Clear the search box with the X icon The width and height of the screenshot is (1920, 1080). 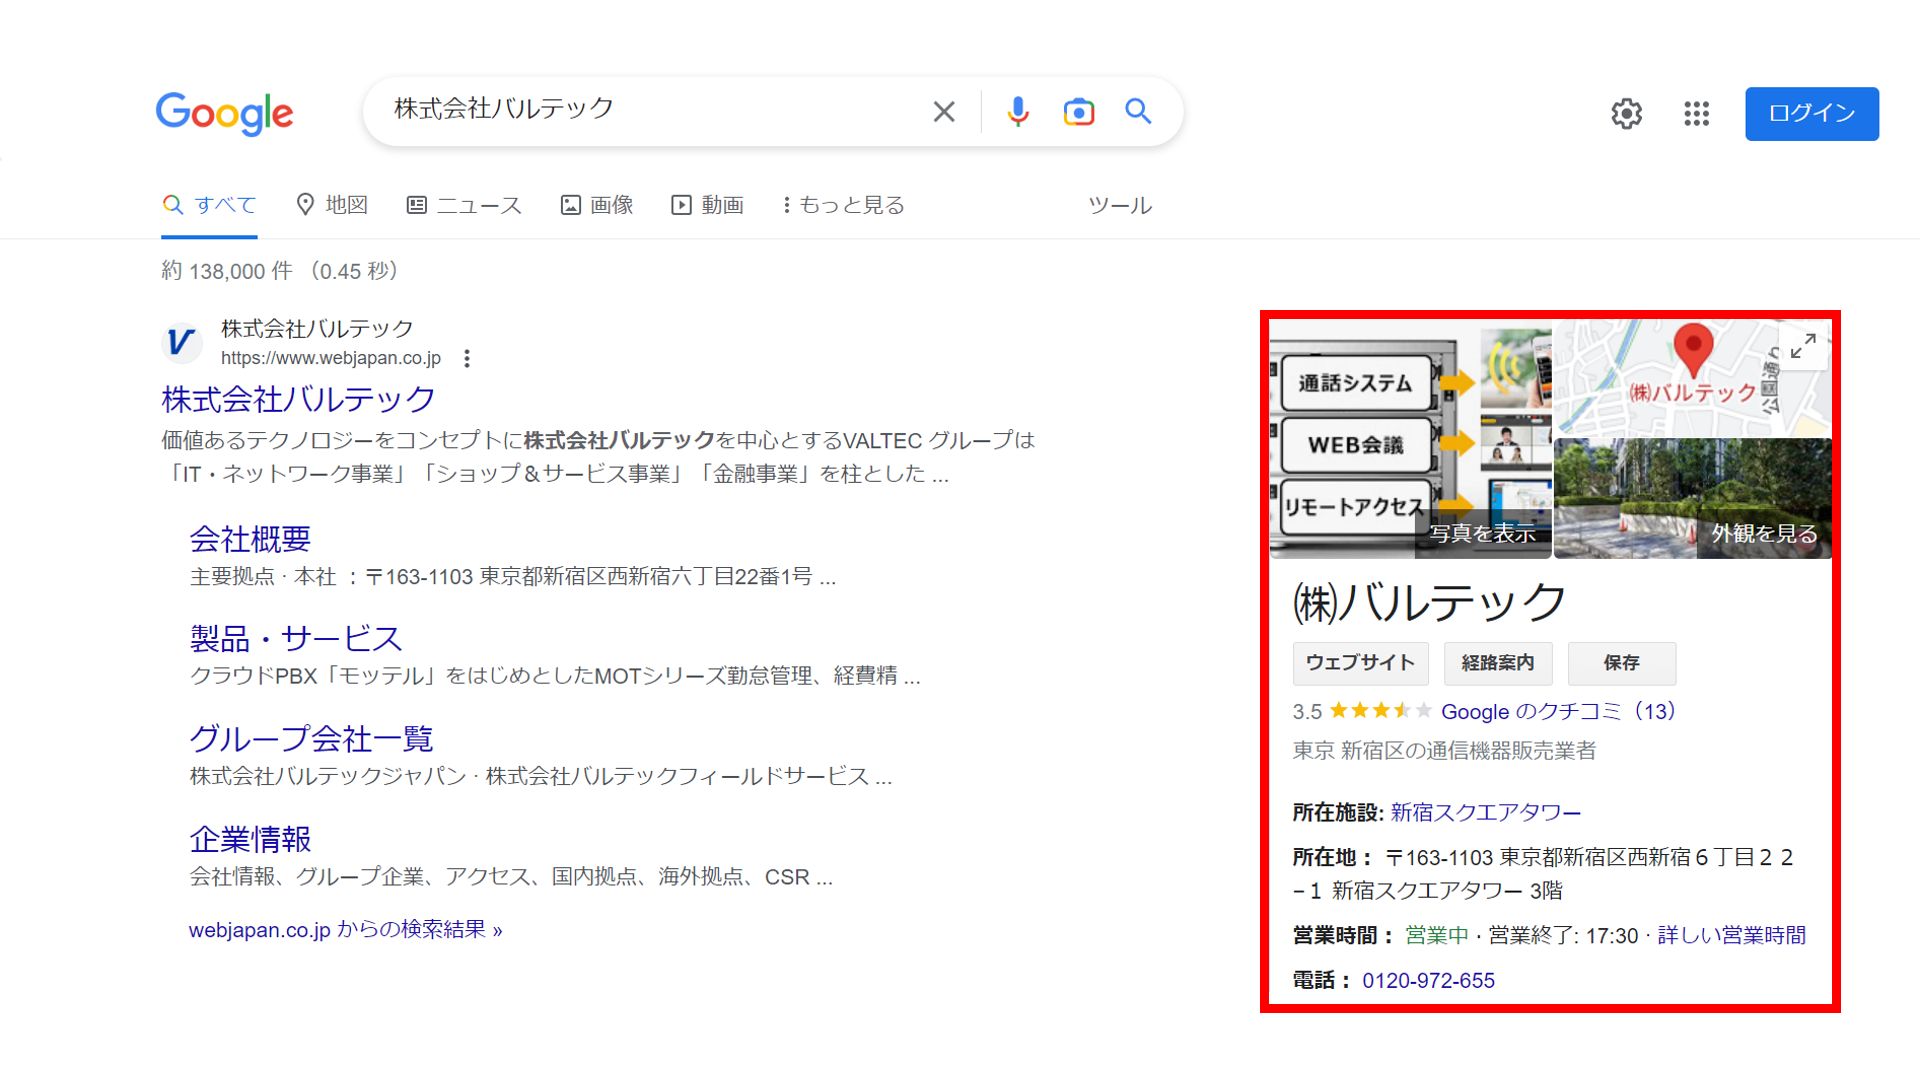pyautogui.click(x=943, y=111)
